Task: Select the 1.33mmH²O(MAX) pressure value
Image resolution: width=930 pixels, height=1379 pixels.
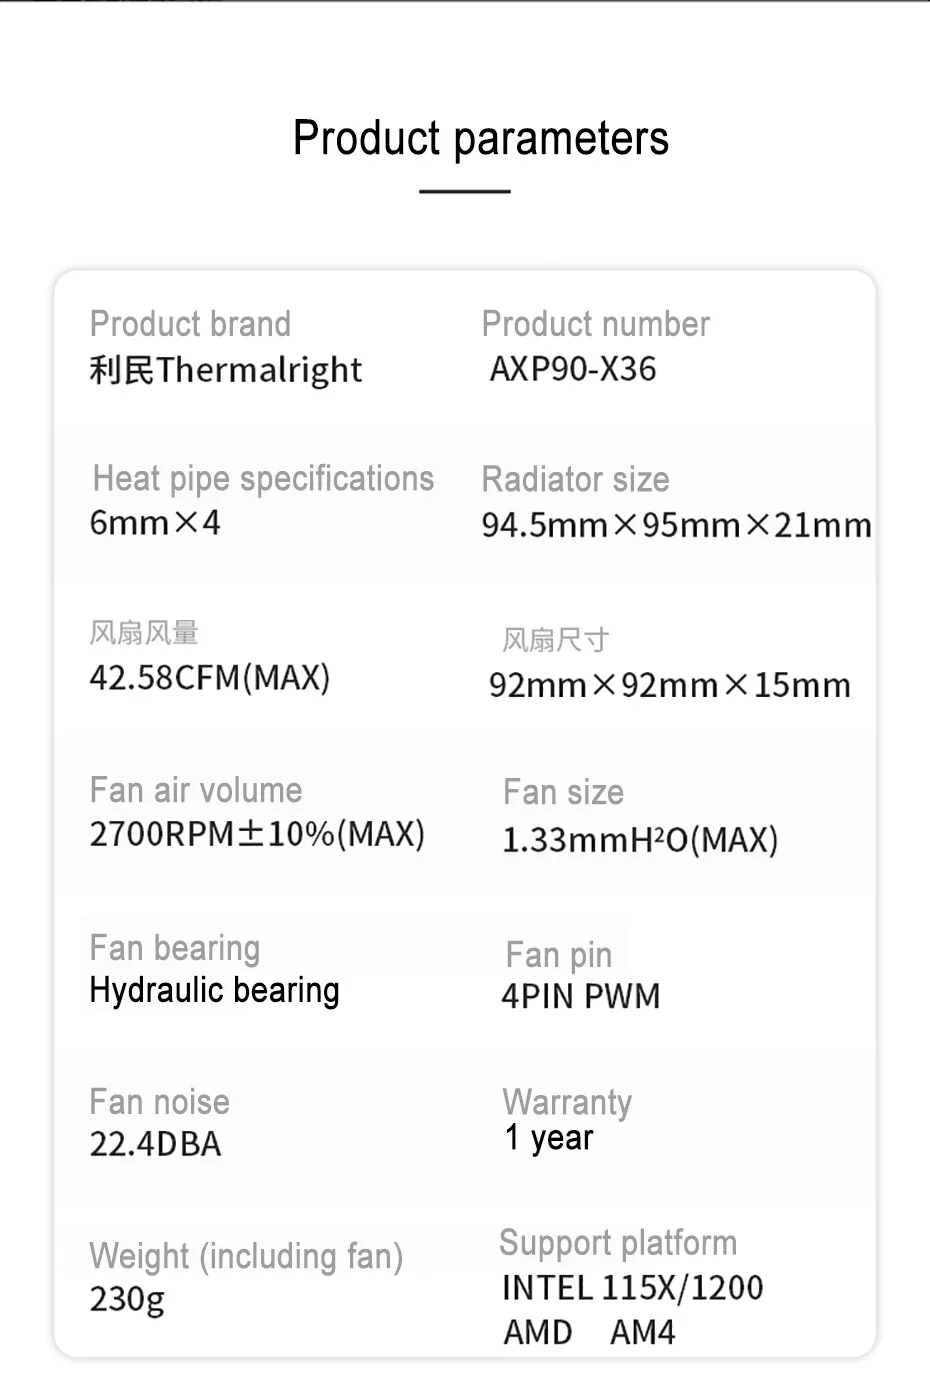Action: click(639, 840)
